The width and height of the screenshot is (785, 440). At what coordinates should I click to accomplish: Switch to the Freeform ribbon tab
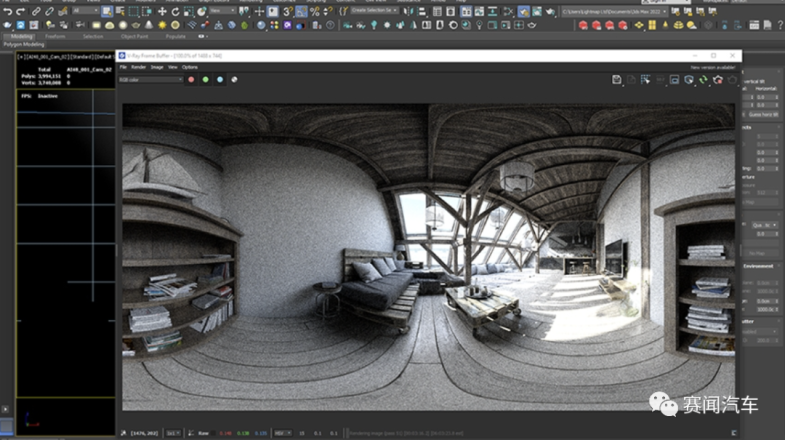tap(57, 35)
